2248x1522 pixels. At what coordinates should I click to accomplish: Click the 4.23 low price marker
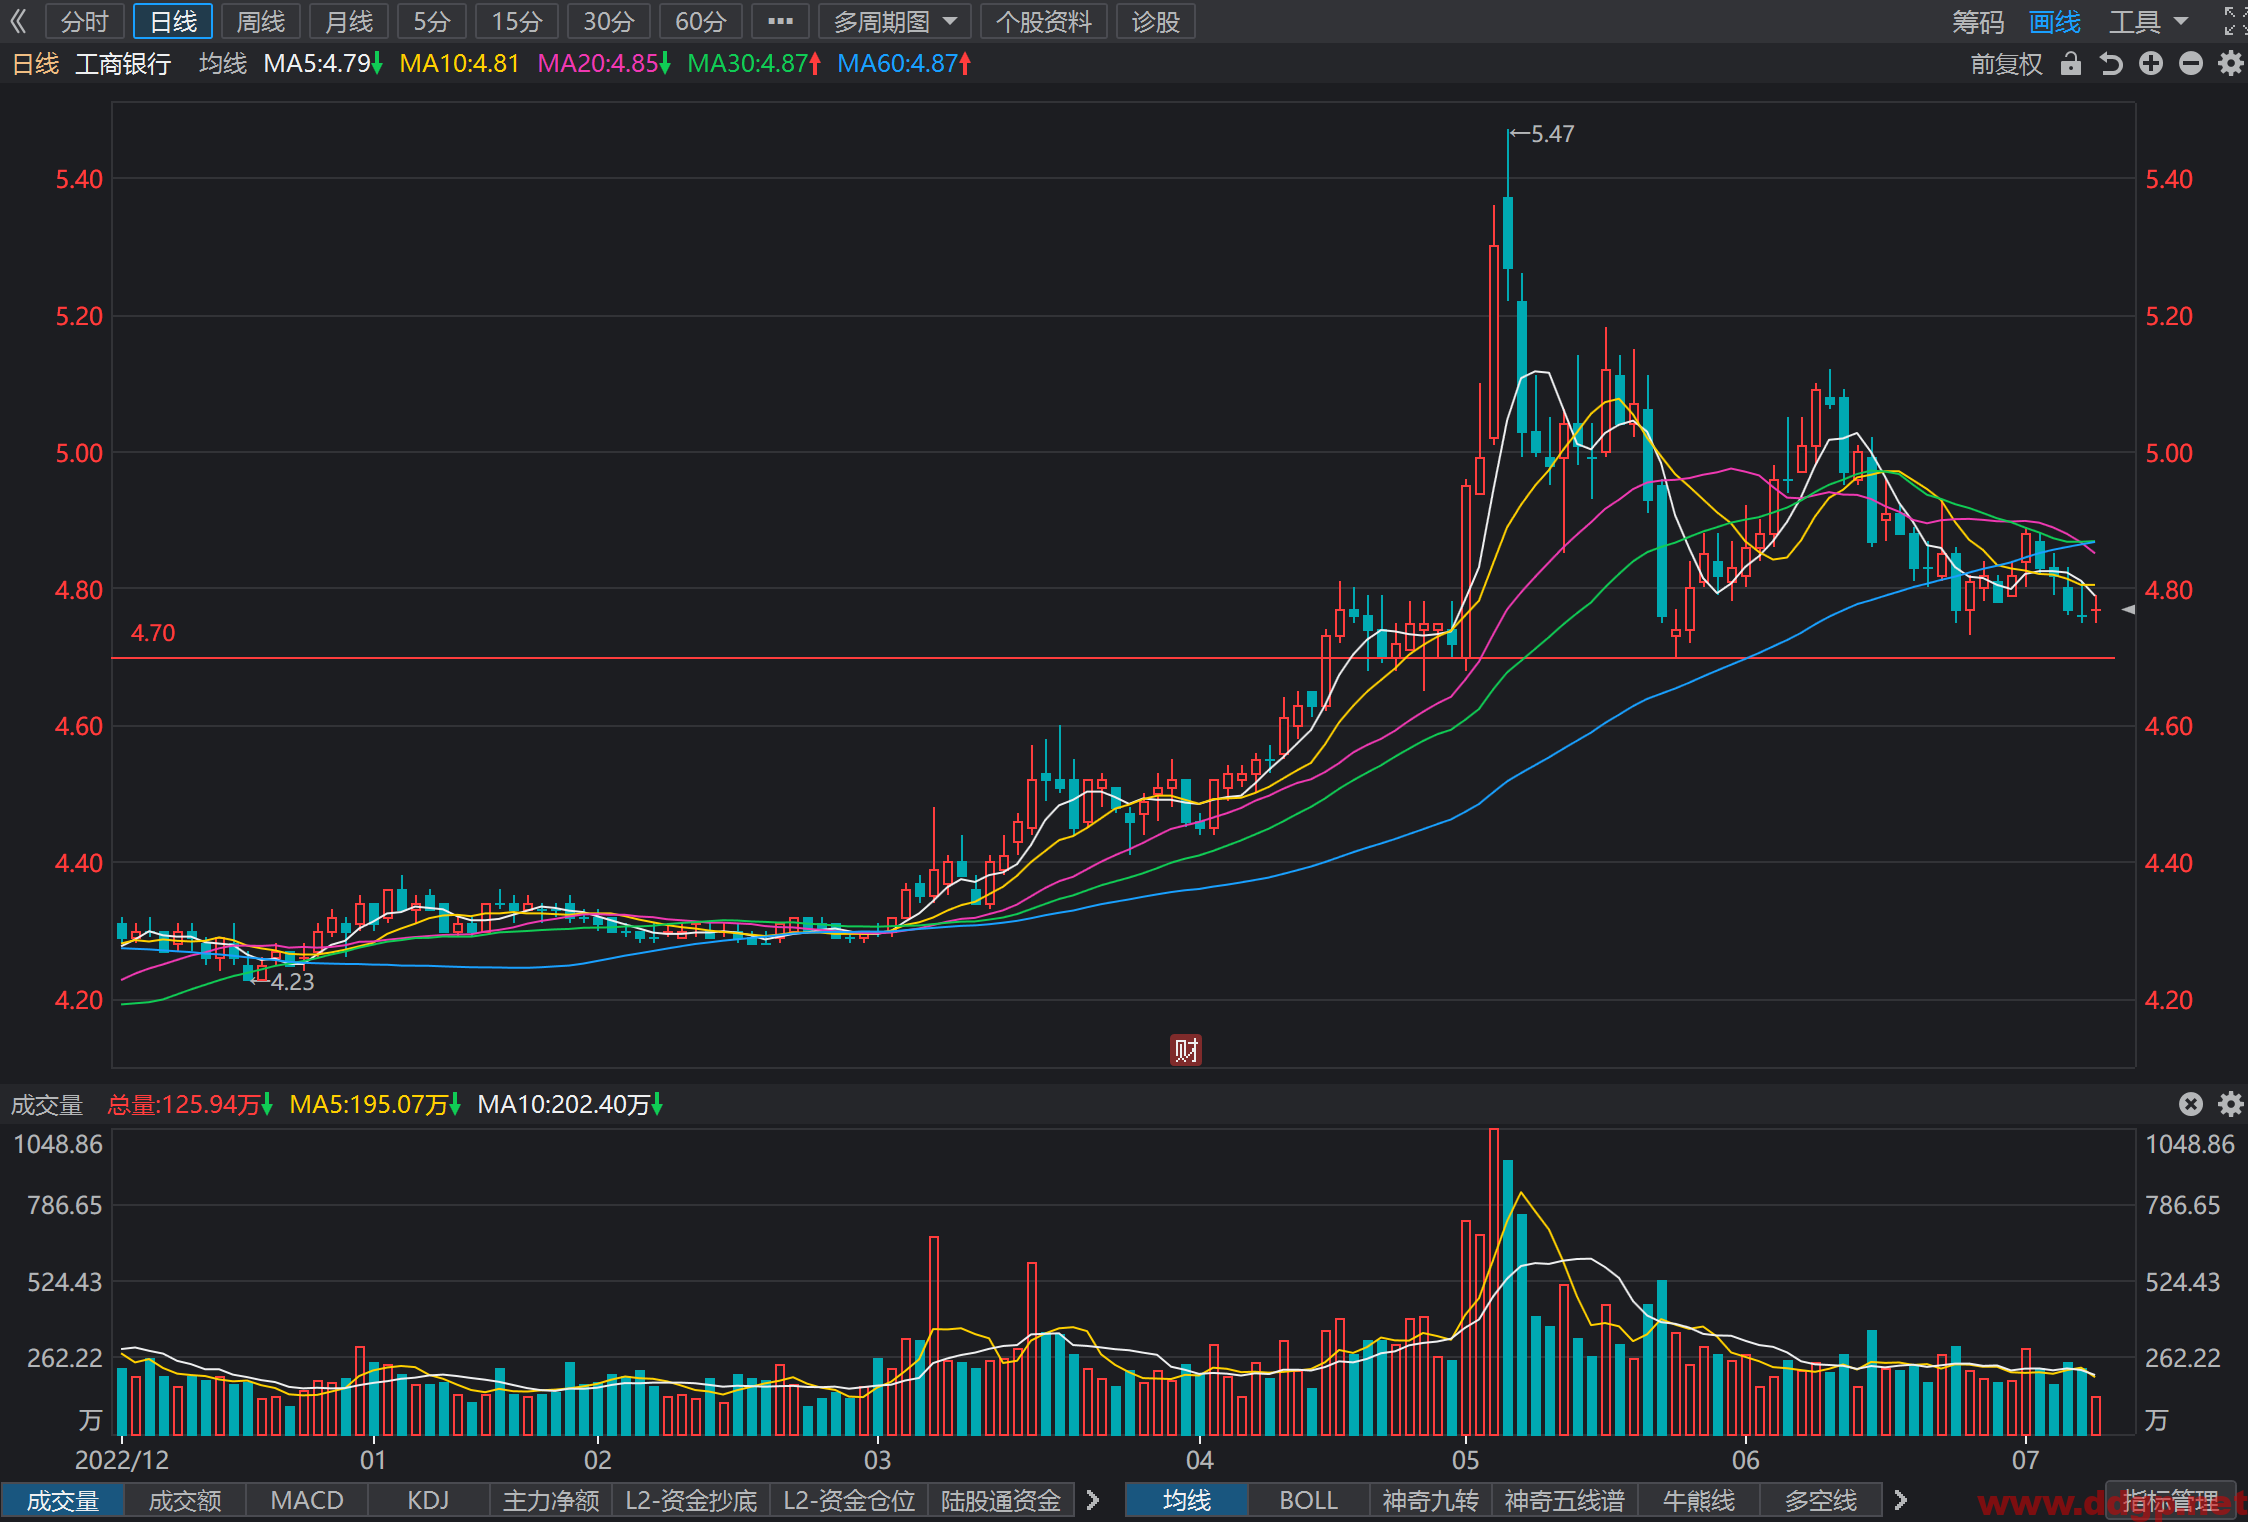[x=284, y=982]
